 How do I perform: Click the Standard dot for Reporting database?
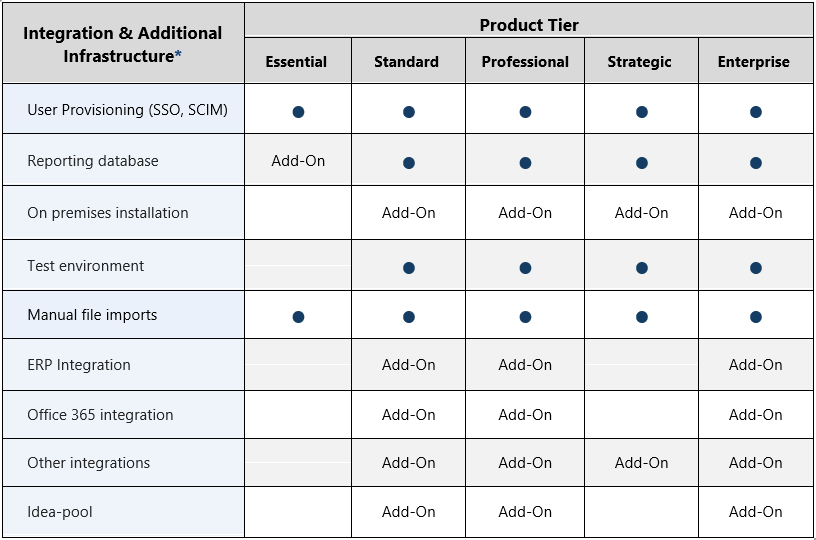(x=409, y=162)
